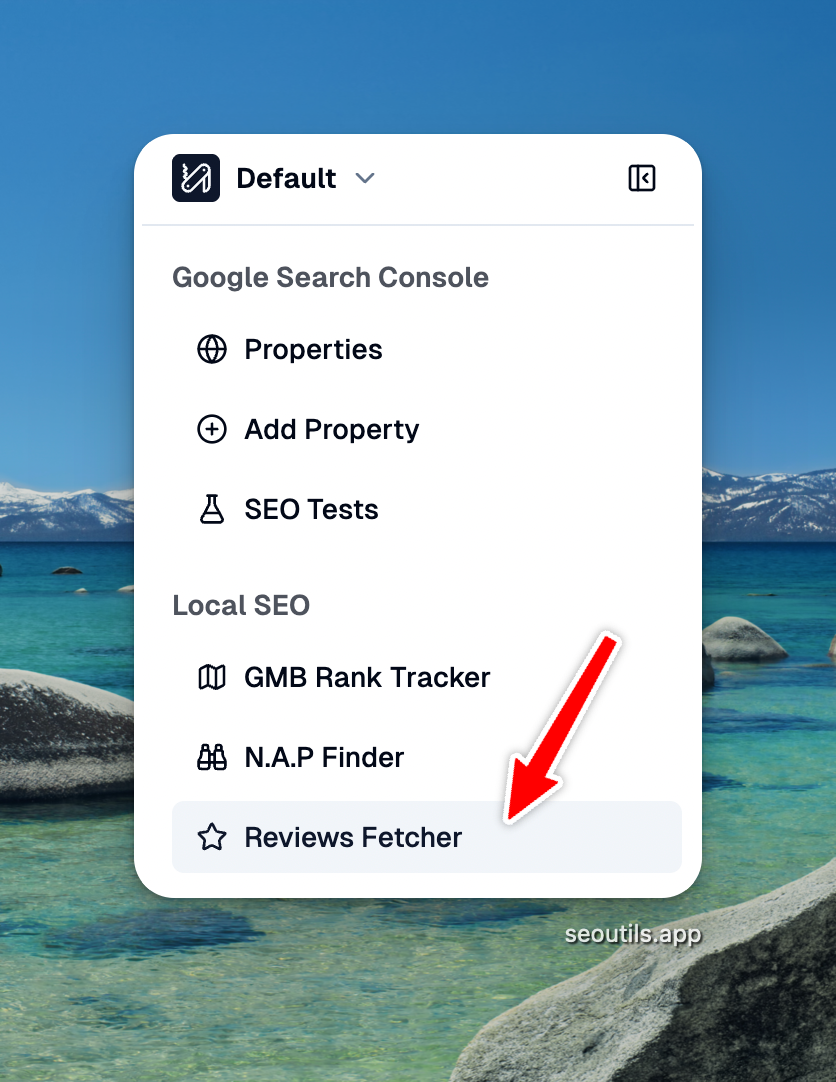Click the red arrow annotation
The image size is (836, 1082).
point(562,727)
